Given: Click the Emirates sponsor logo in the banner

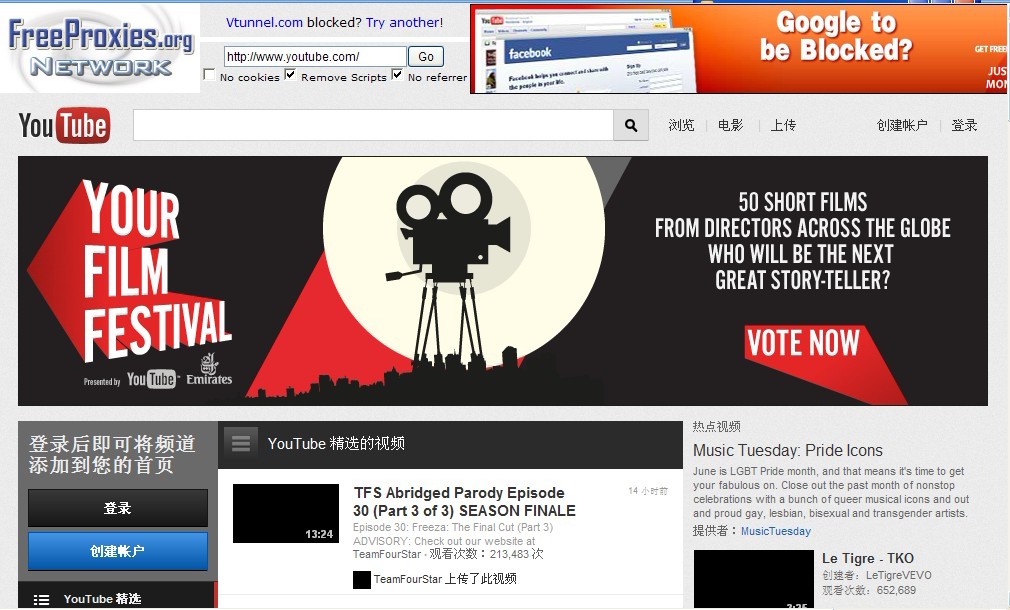Looking at the screenshot, I should pos(209,370).
